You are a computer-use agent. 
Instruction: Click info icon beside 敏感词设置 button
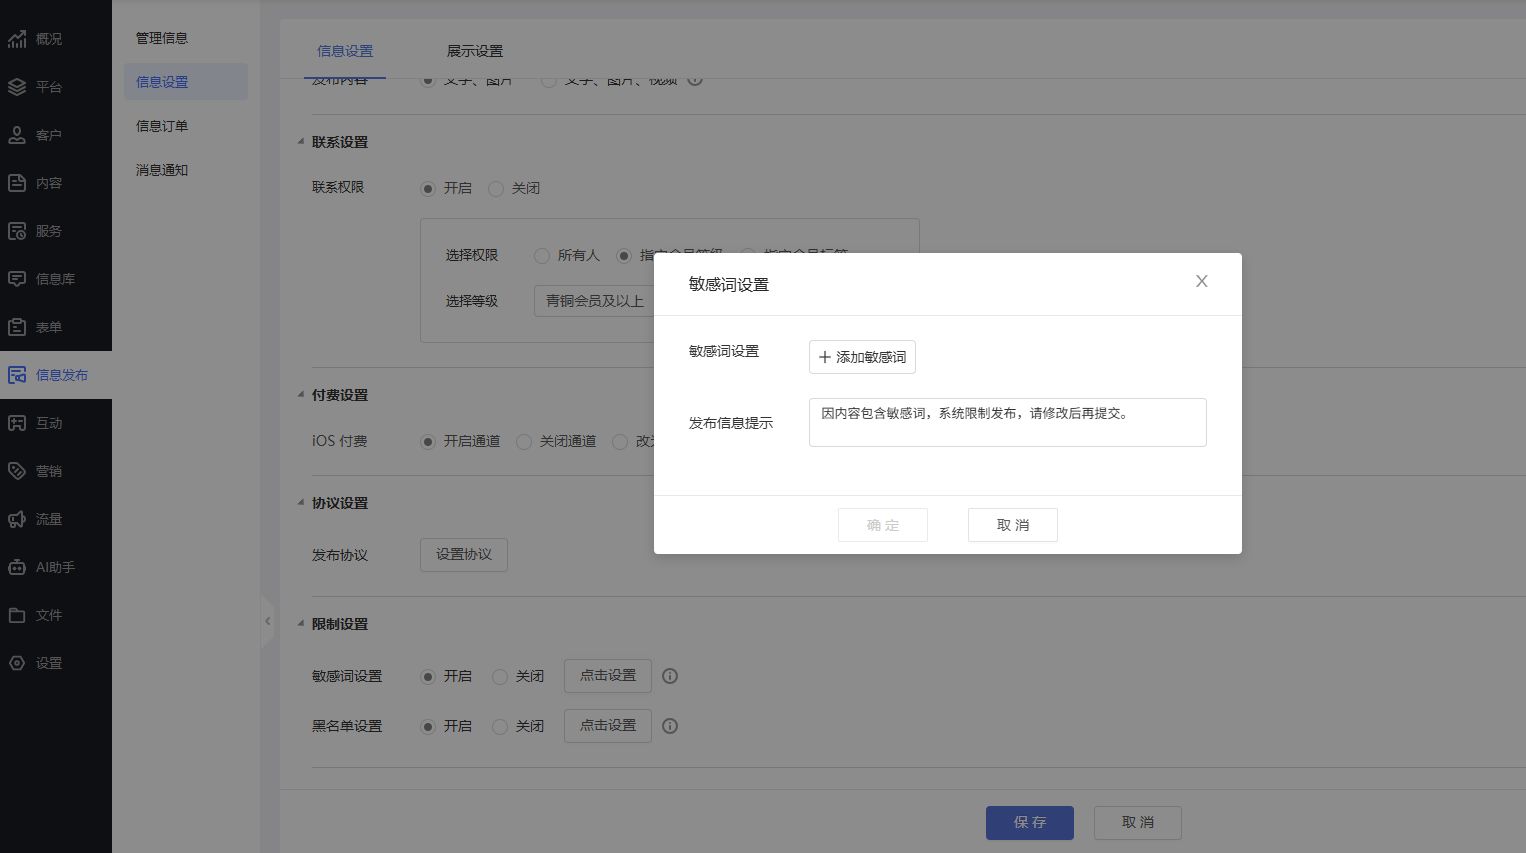(x=670, y=676)
